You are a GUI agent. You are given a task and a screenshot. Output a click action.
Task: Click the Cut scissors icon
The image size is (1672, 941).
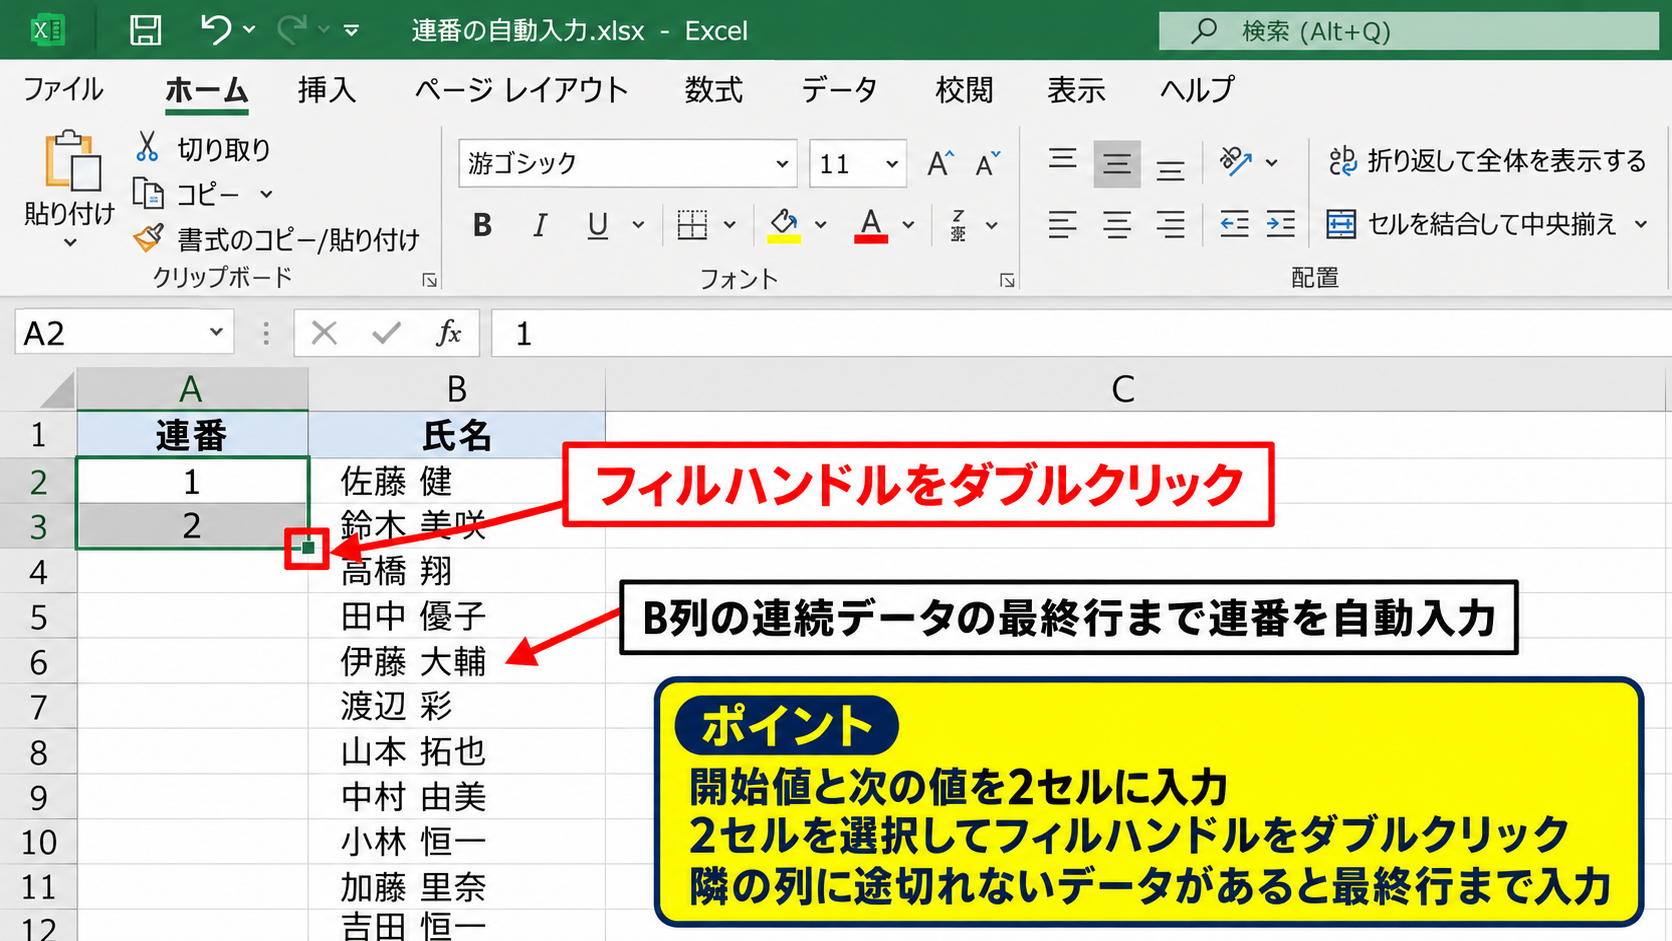click(147, 148)
